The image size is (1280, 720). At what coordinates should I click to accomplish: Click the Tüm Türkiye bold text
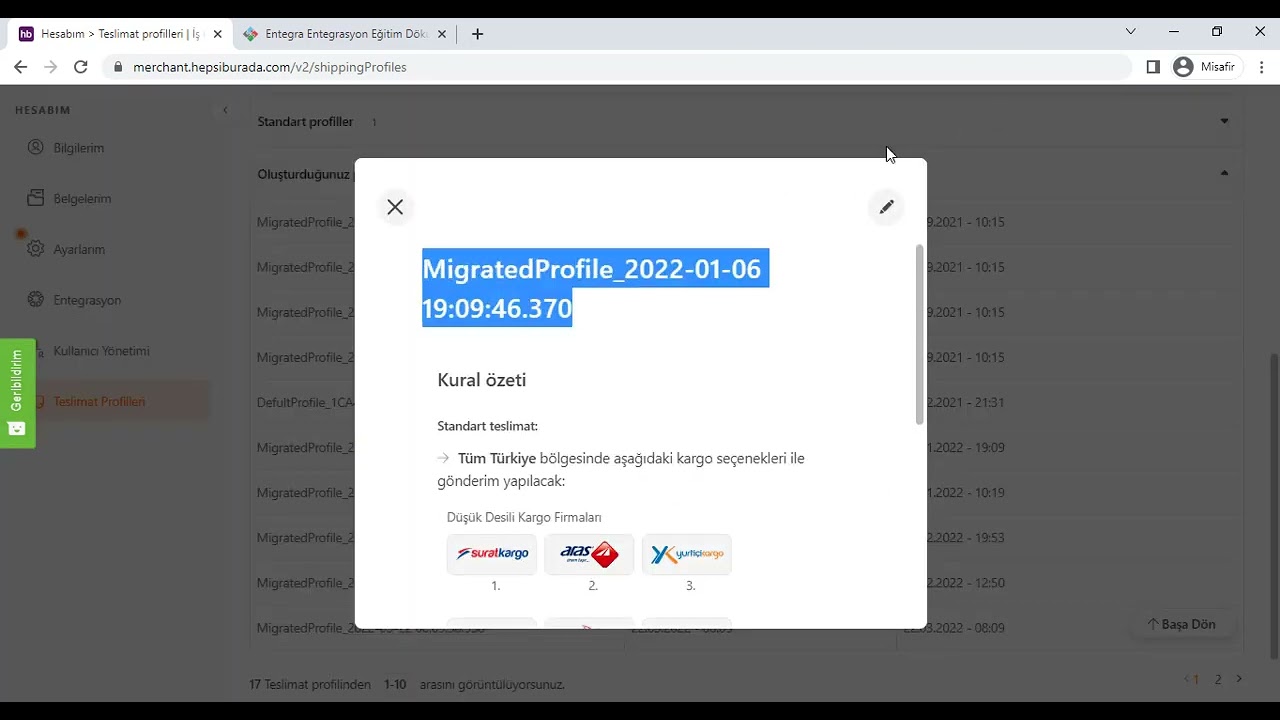coord(496,458)
